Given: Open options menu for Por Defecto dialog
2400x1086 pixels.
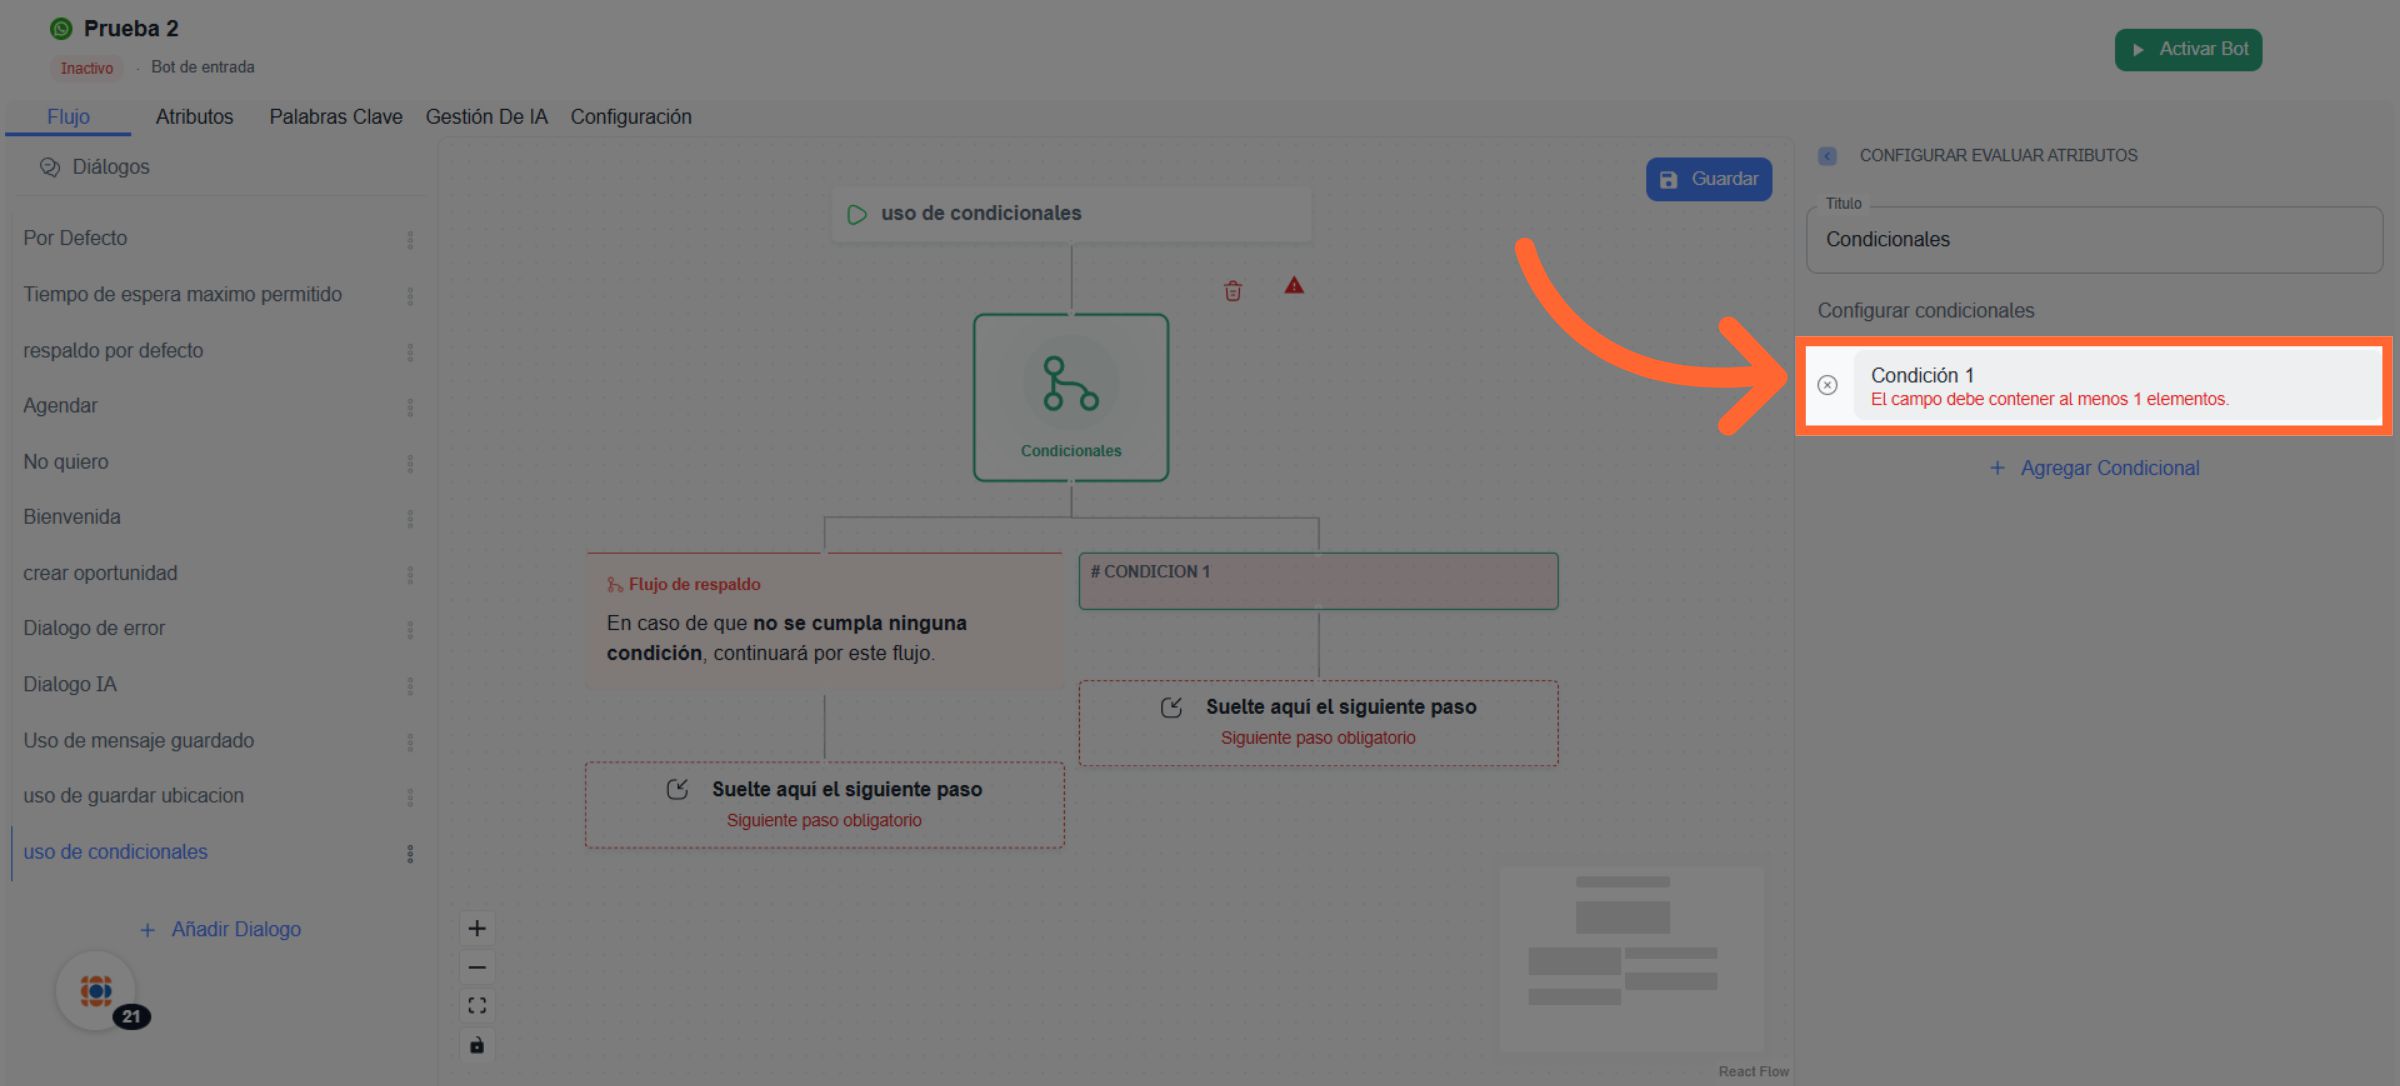Looking at the screenshot, I should point(410,239).
